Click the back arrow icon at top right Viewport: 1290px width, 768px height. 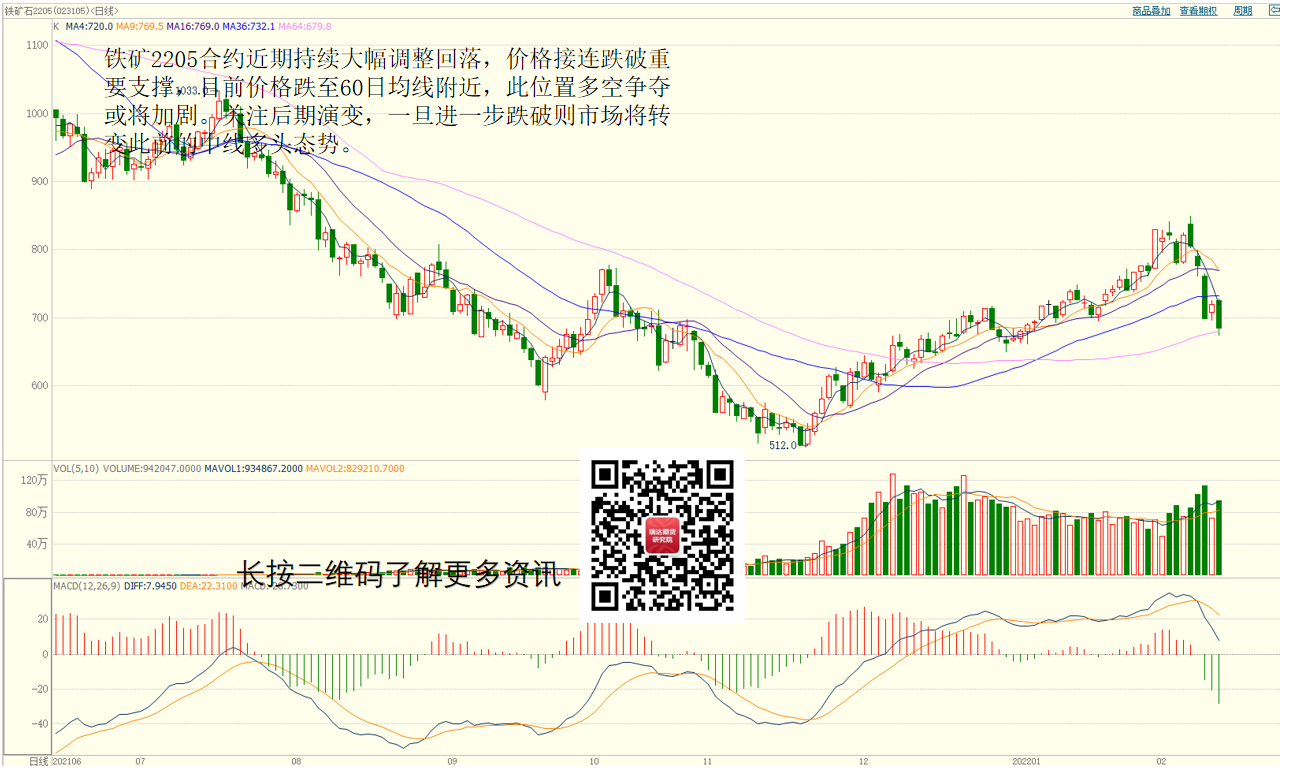point(1274,11)
